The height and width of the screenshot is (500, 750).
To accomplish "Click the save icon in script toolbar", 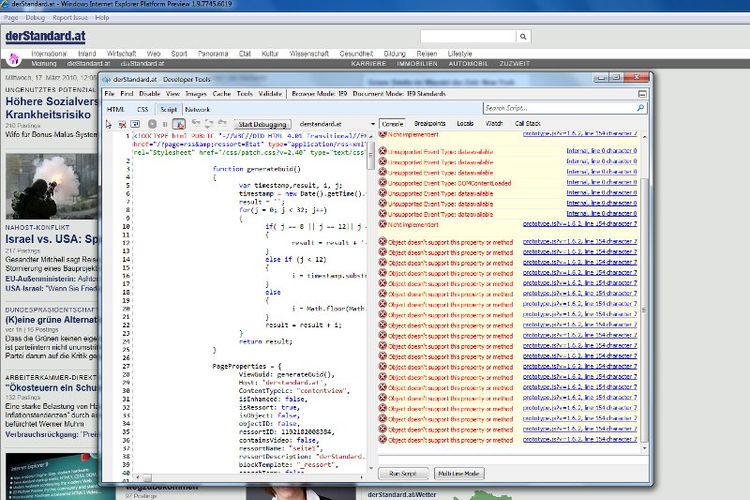I will [x=134, y=123].
